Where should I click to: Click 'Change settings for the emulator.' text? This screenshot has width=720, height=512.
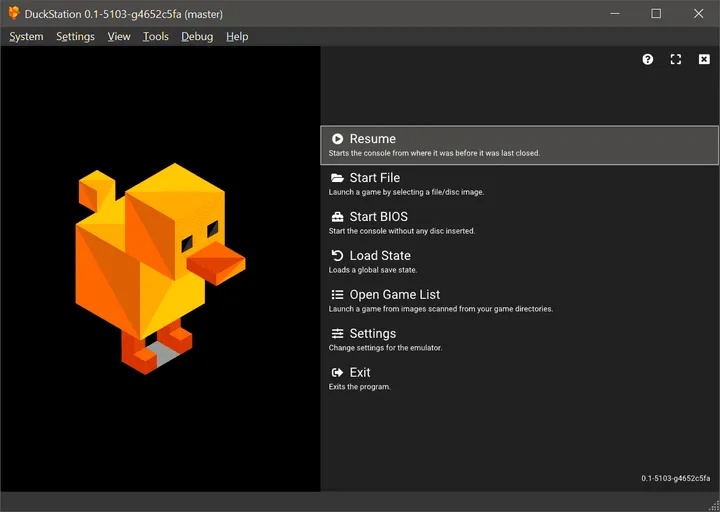point(385,348)
